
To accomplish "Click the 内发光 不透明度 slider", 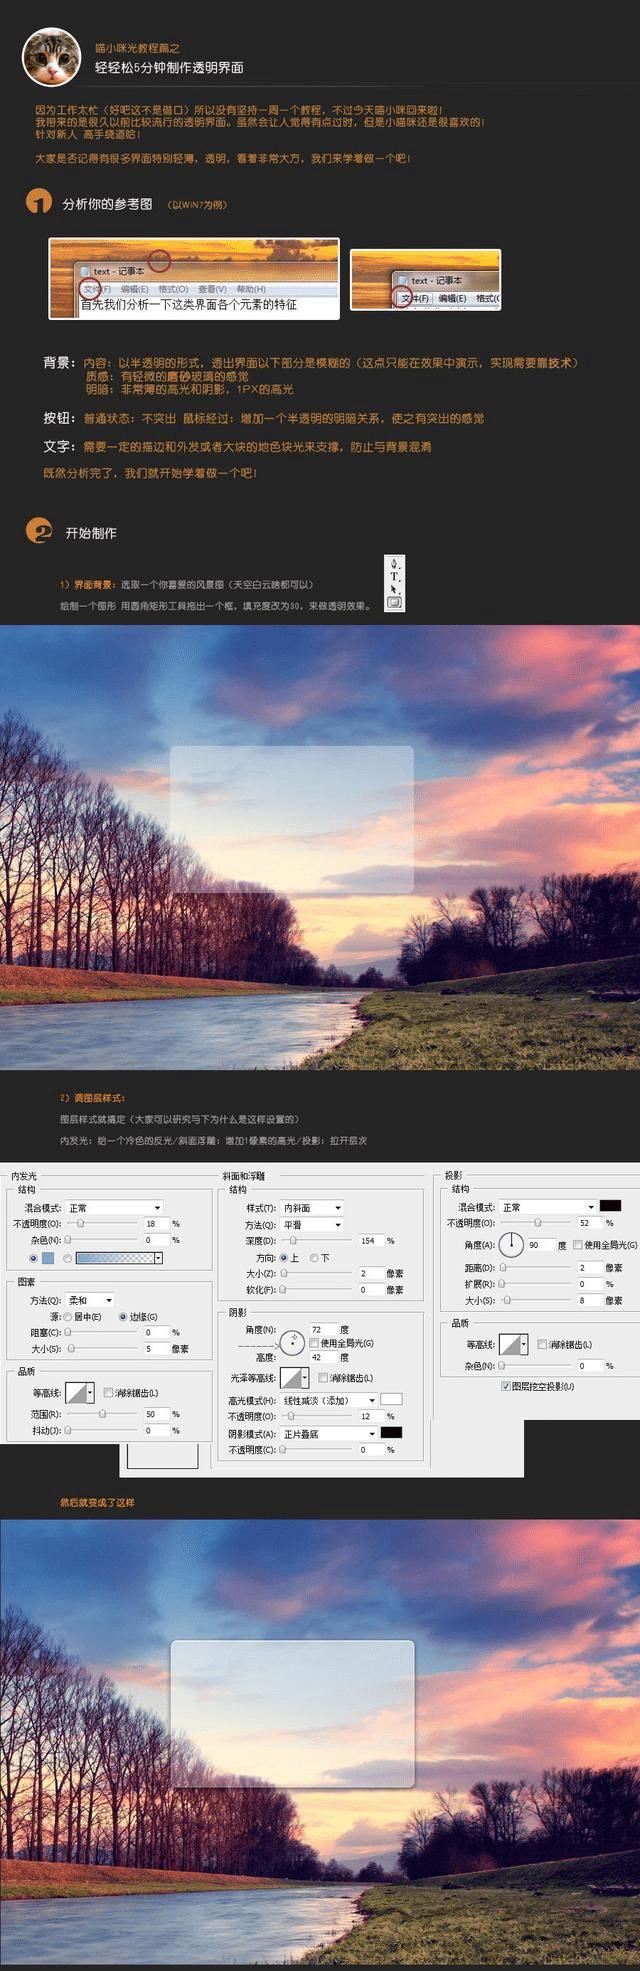I will 102,1223.
